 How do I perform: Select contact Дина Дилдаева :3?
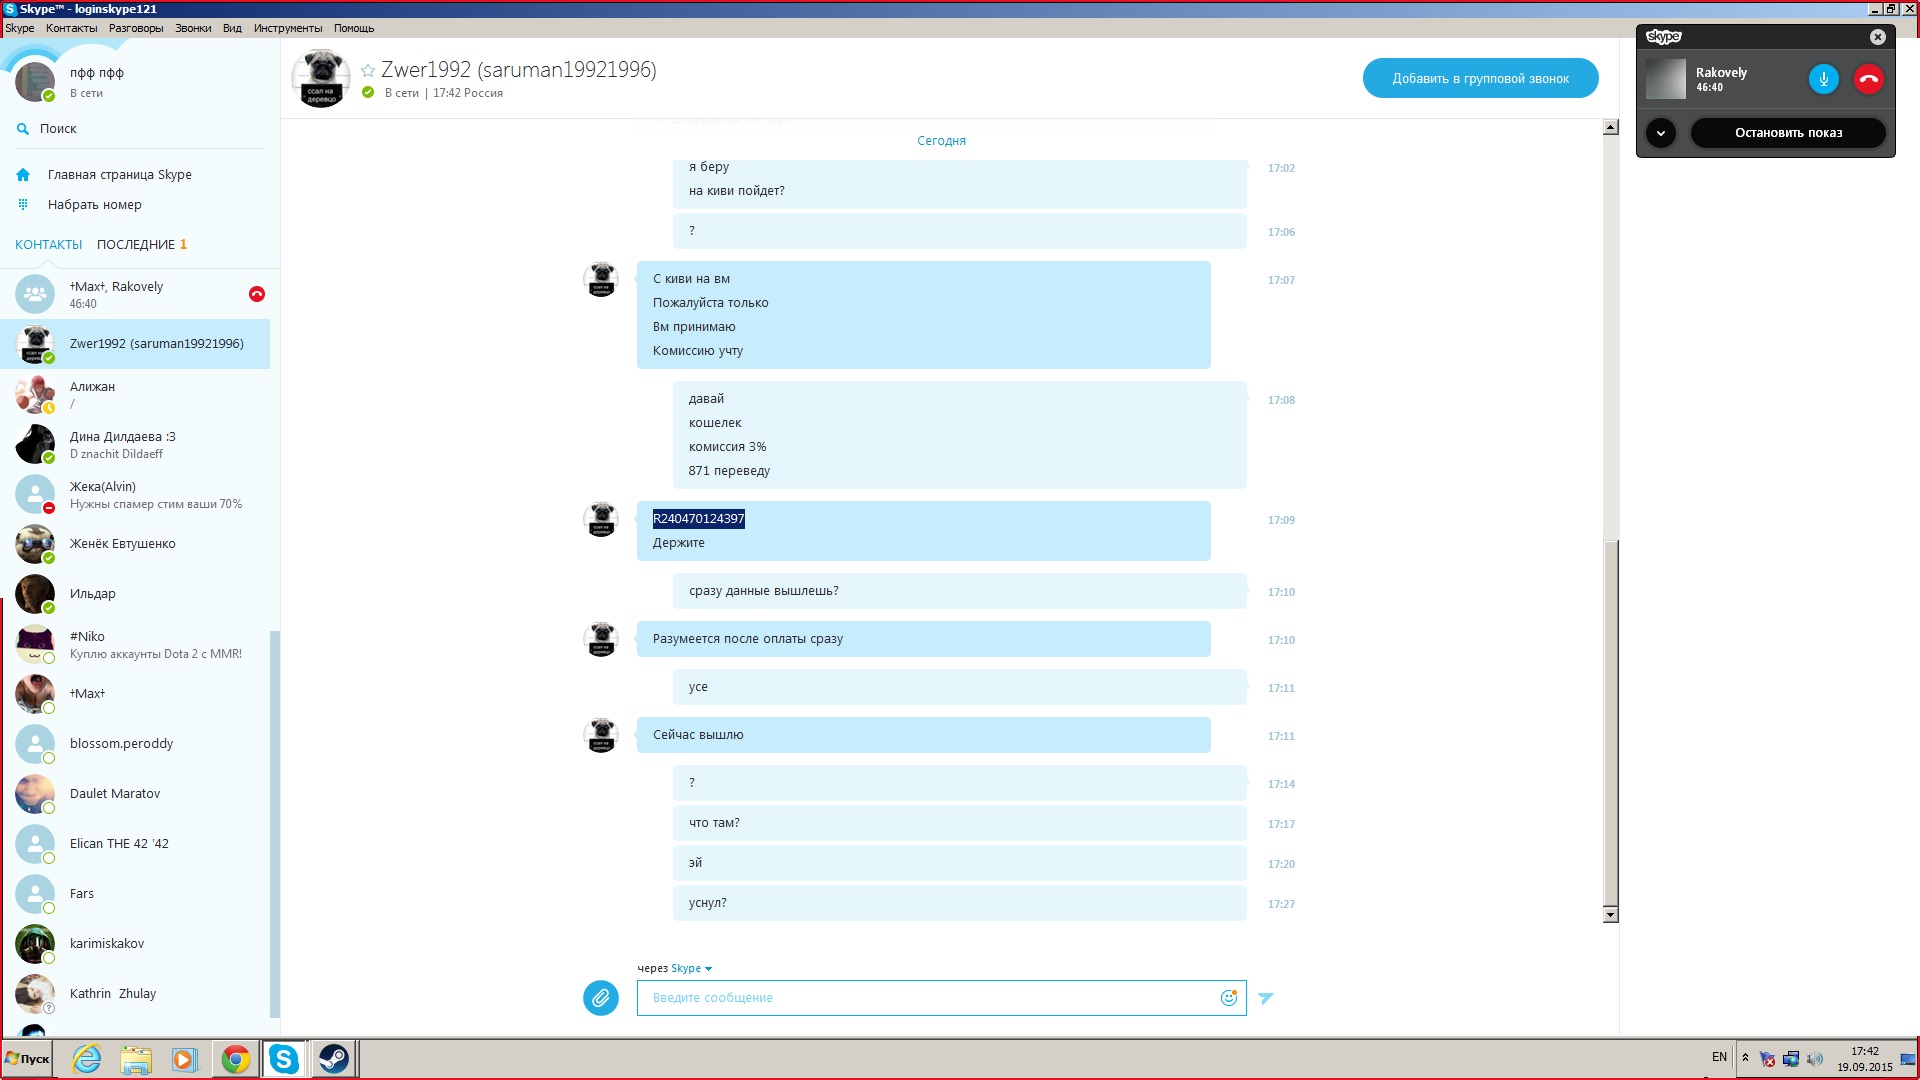tap(135, 444)
